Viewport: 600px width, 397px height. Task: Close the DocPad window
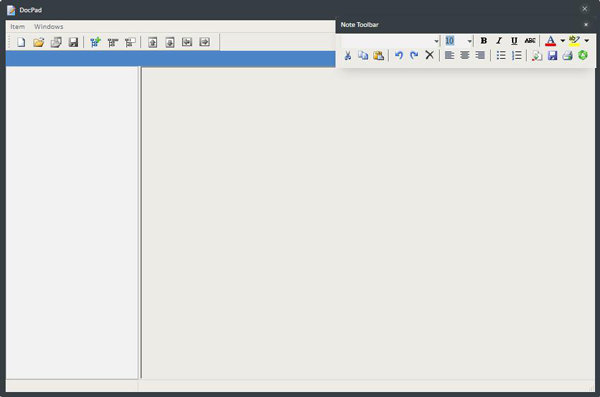[x=584, y=9]
